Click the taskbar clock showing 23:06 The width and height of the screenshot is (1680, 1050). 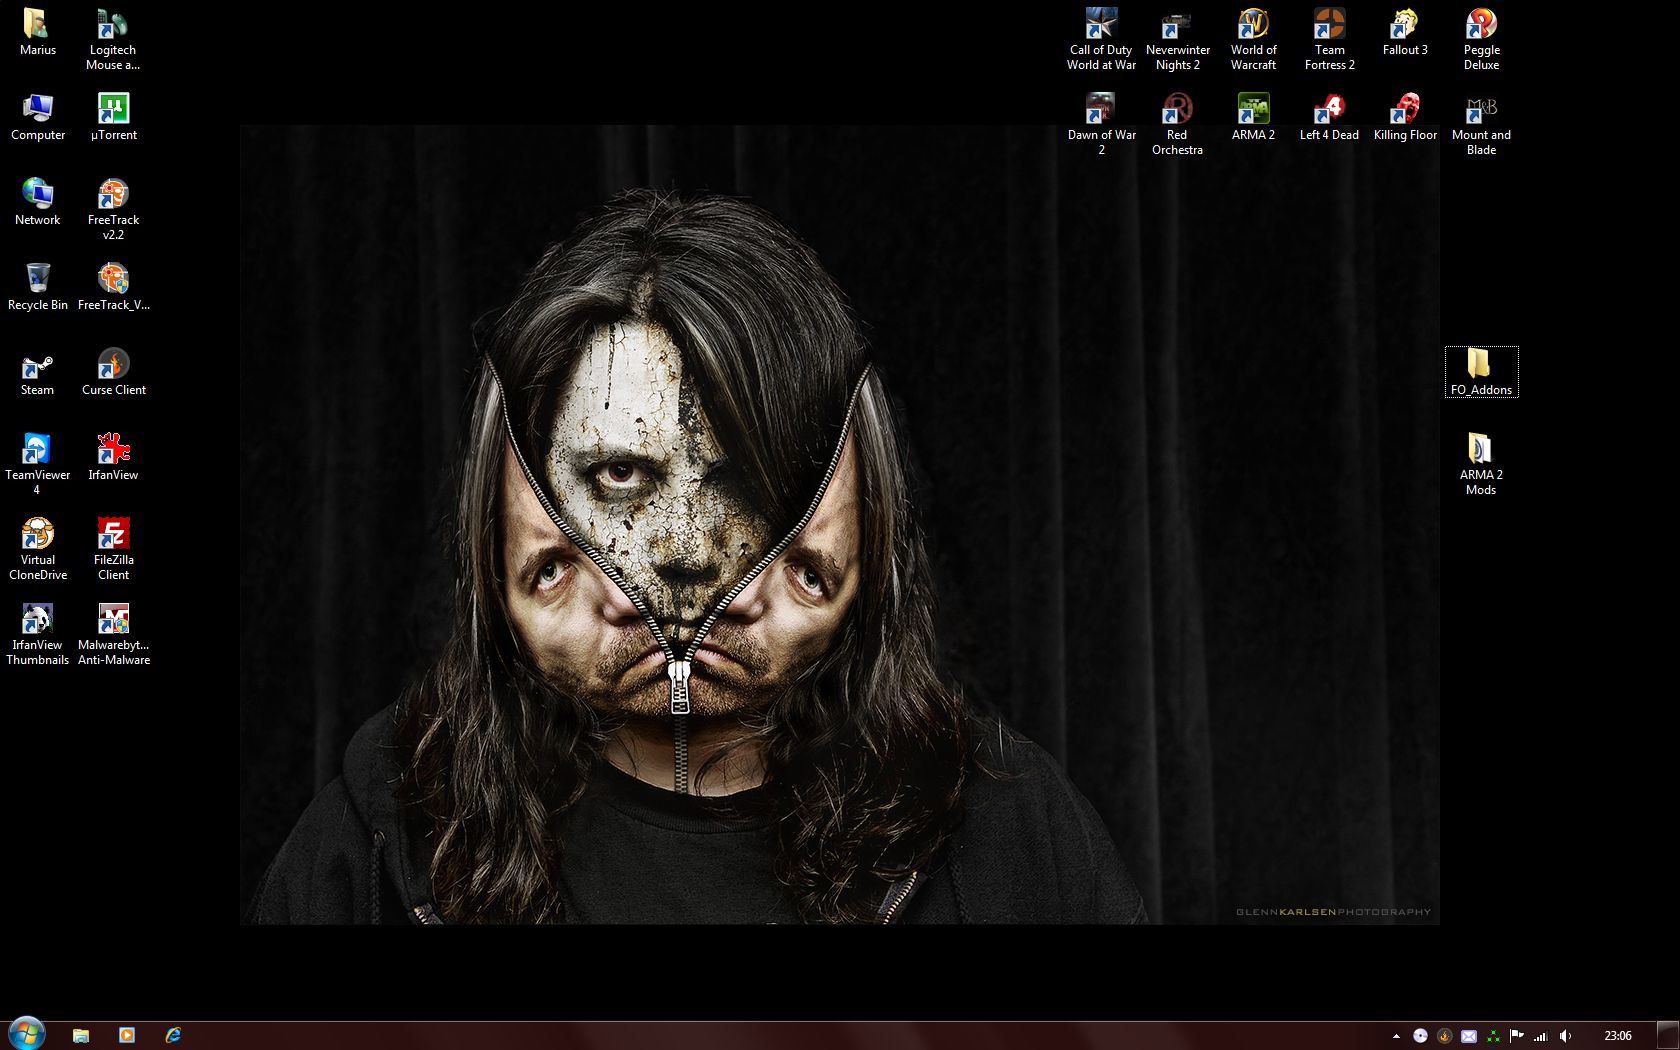click(x=1617, y=1036)
